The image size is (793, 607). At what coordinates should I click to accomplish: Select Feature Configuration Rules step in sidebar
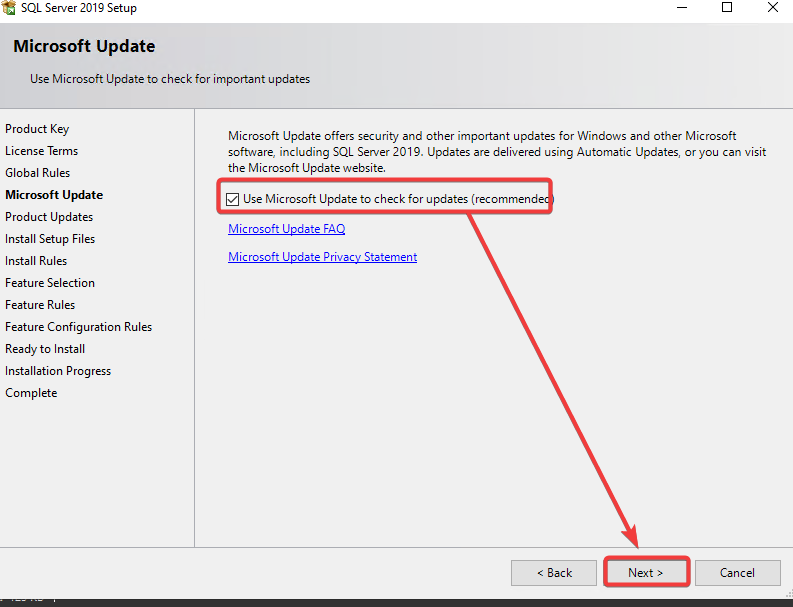coord(78,327)
